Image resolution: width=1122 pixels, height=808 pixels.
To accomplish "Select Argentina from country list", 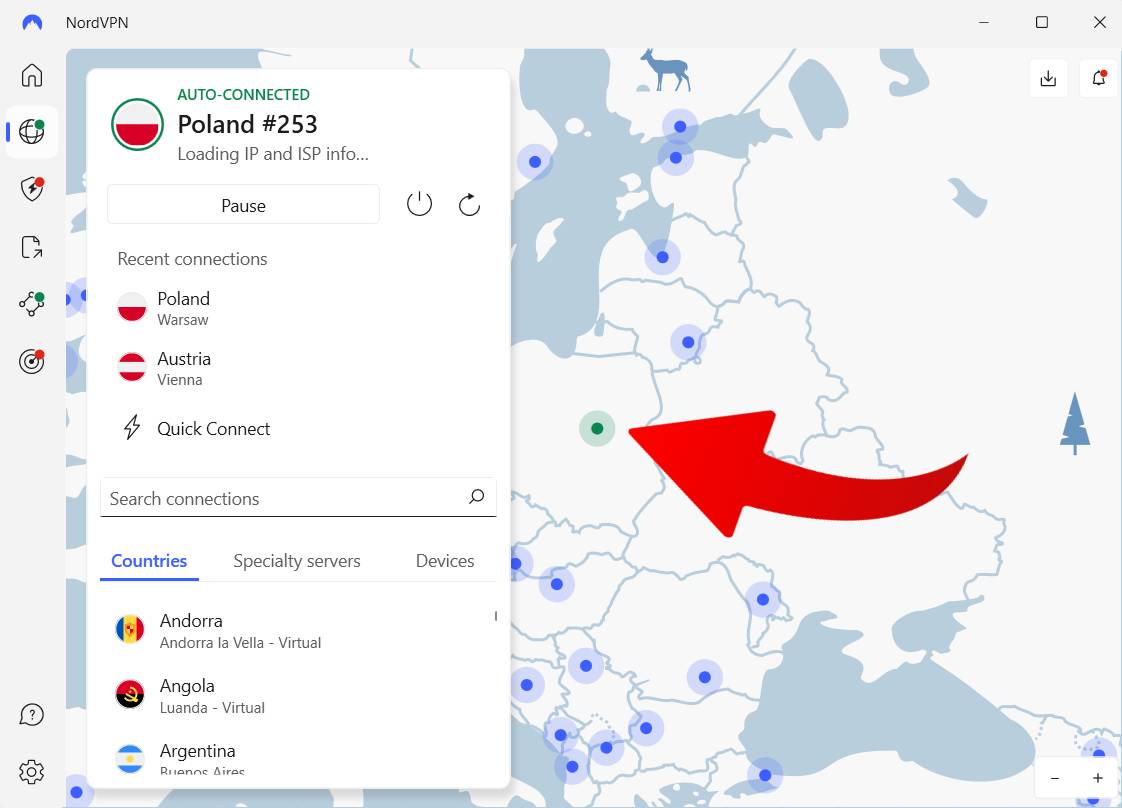I will (x=298, y=759).
